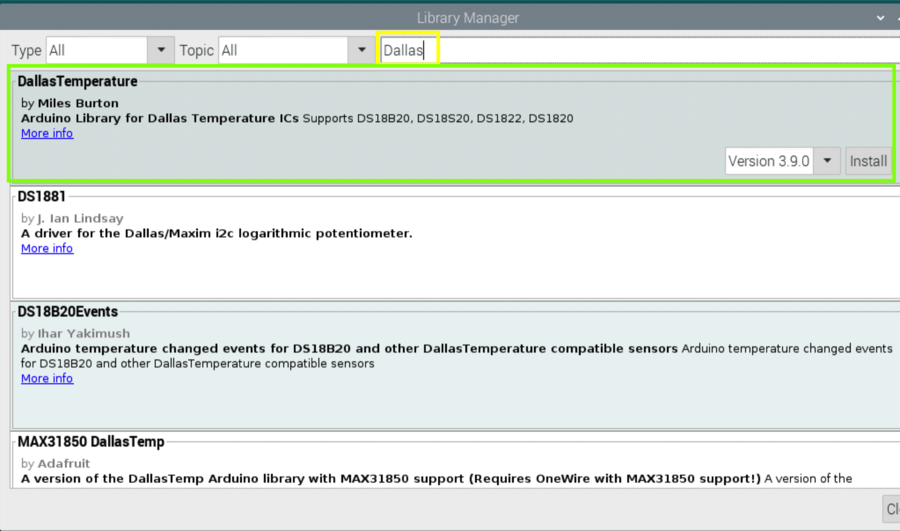Click the partially visible Close button
This screenshot has width=900, height=531.
tap(891, 509)
